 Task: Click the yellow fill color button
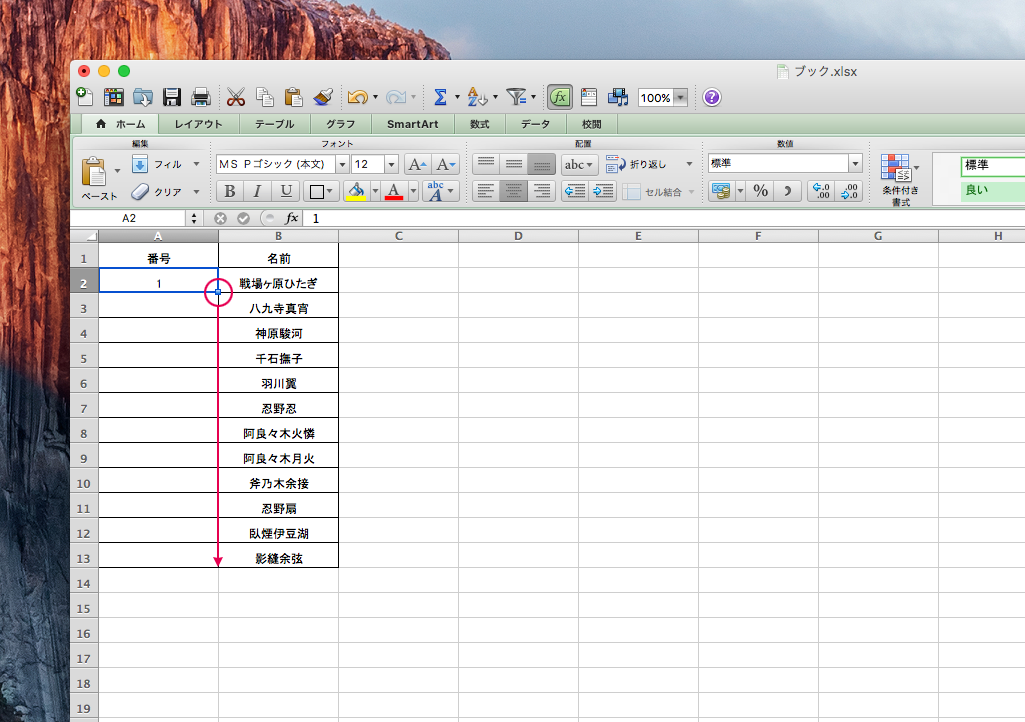356,192
